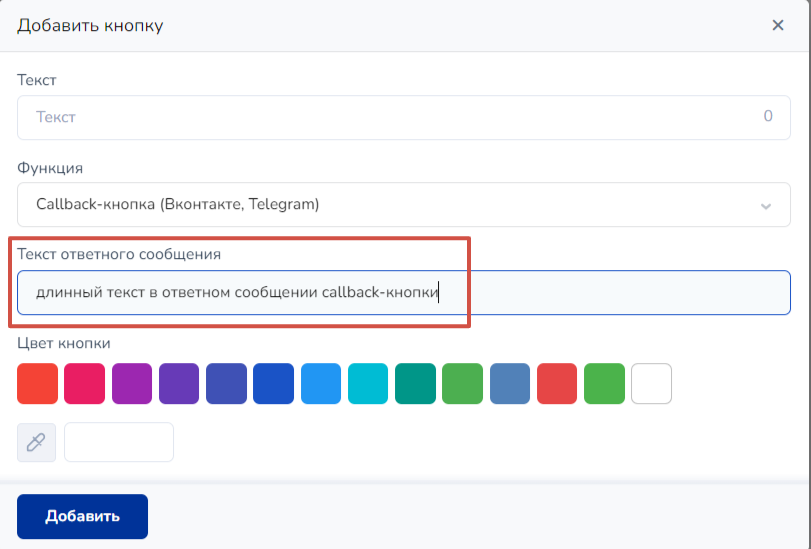Click the chain link icon button
This screenshot has height=549, width=811.
[37, 442]
